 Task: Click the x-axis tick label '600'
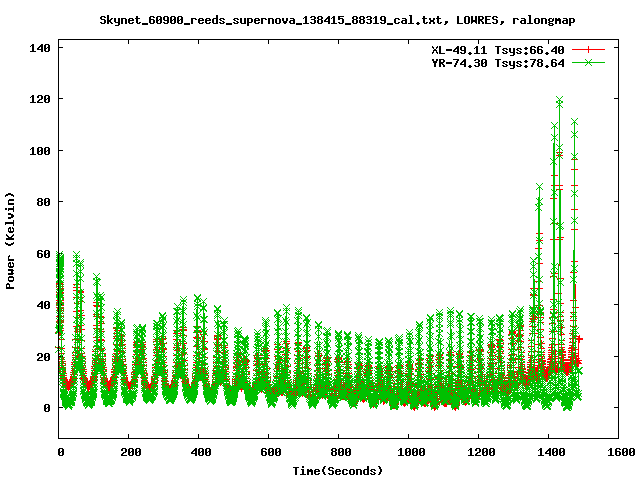pyautogui.click(x=271, y=452)
